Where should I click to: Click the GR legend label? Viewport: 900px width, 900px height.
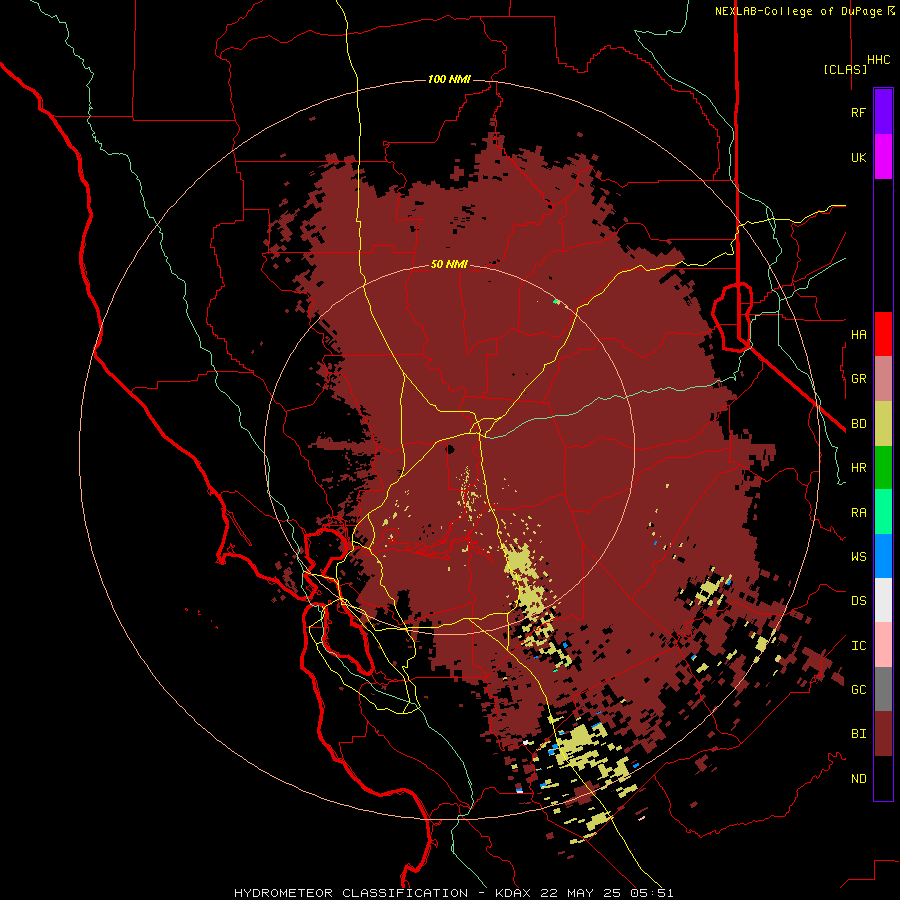pyautogui.click(x=858, y=379)
